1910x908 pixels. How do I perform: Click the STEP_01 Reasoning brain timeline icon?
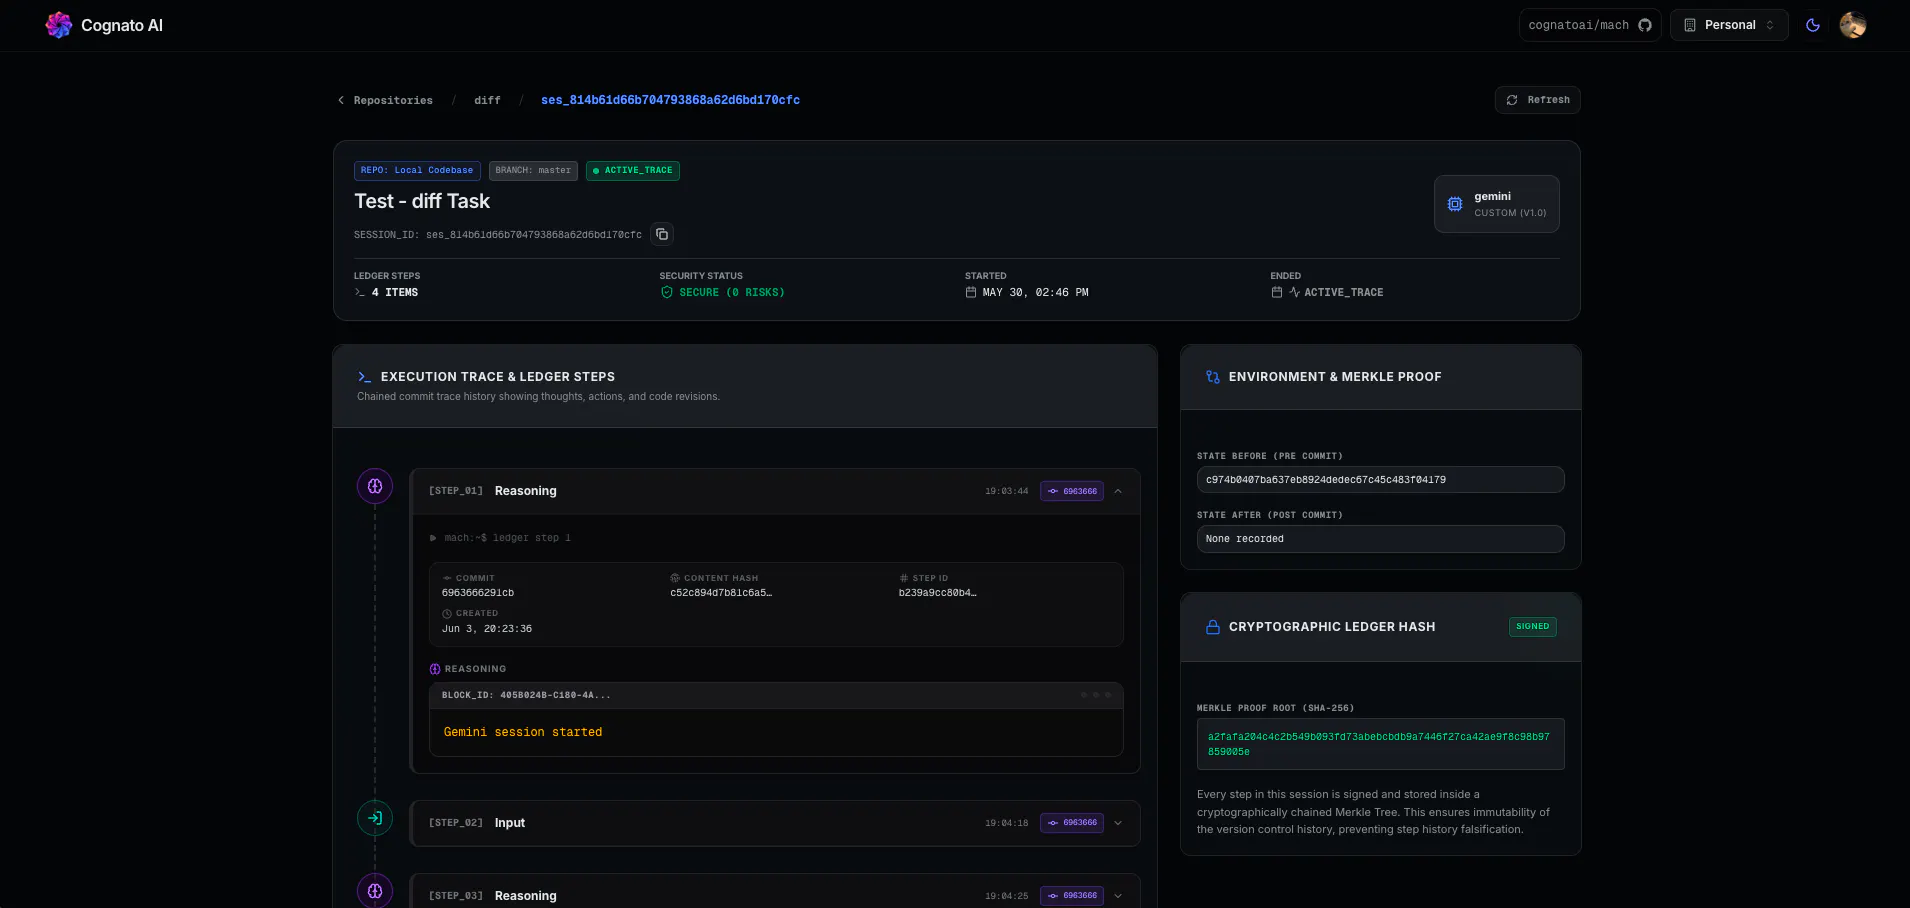(375, 486)
